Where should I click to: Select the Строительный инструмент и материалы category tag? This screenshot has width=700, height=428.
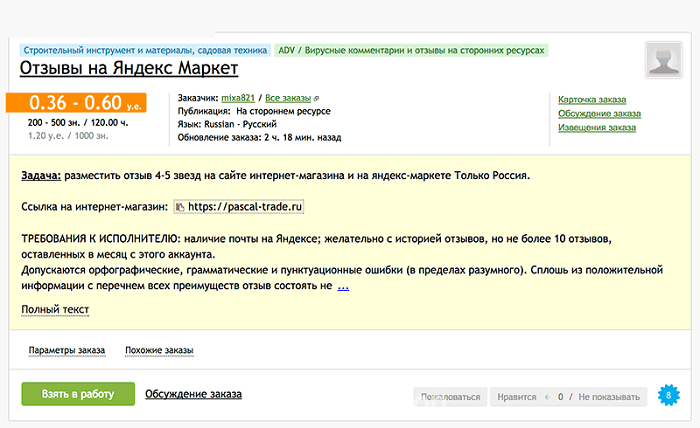pos(145,50)
